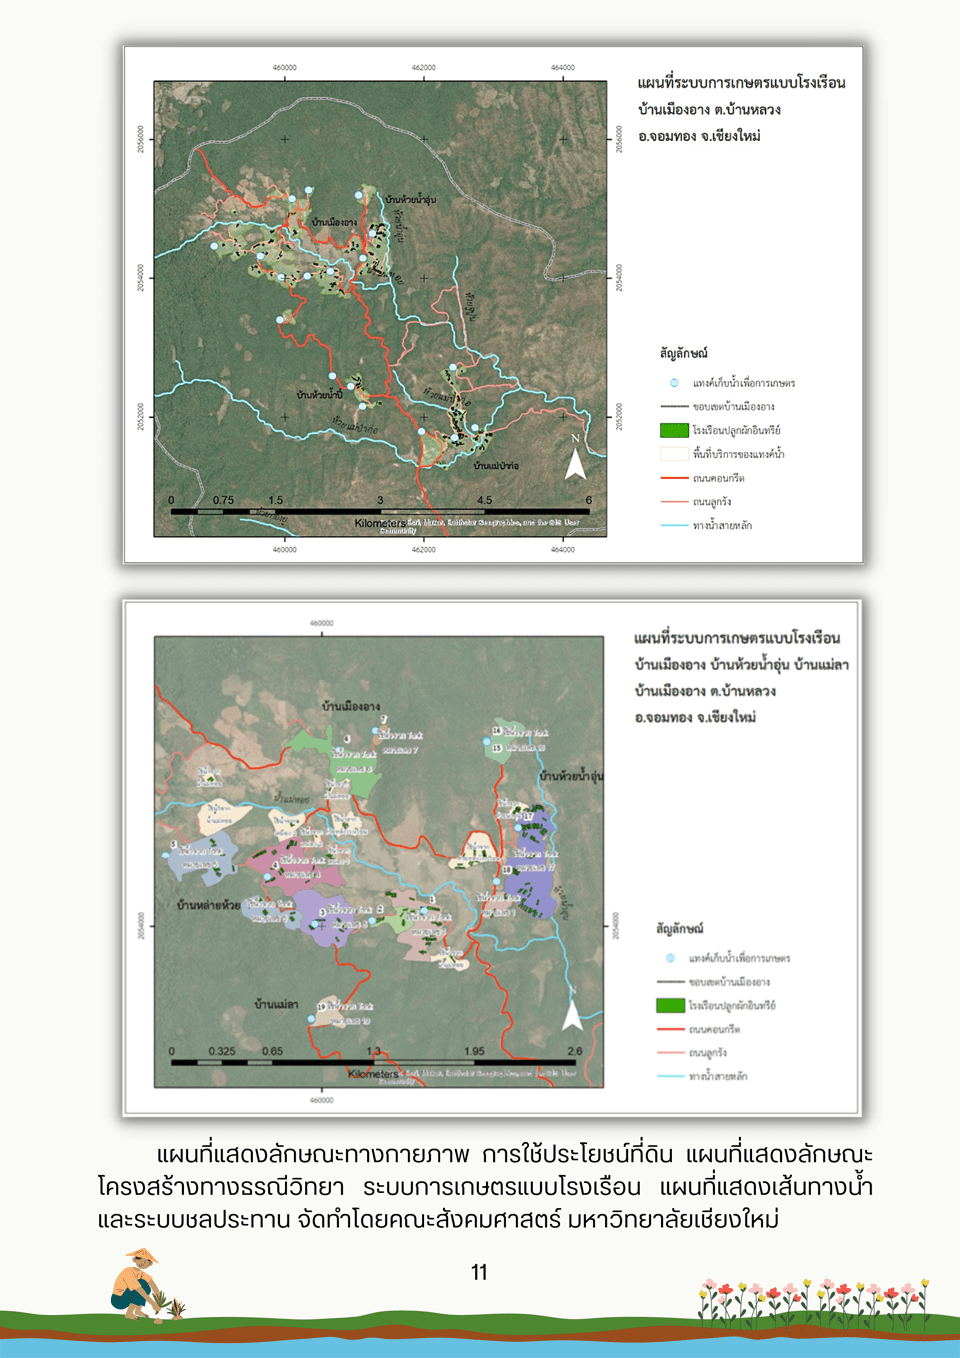Image resolution: width=960 pixels, height=1358 pixels.
Task: Click the north arrow on the top map
Action: click(575, 463)
